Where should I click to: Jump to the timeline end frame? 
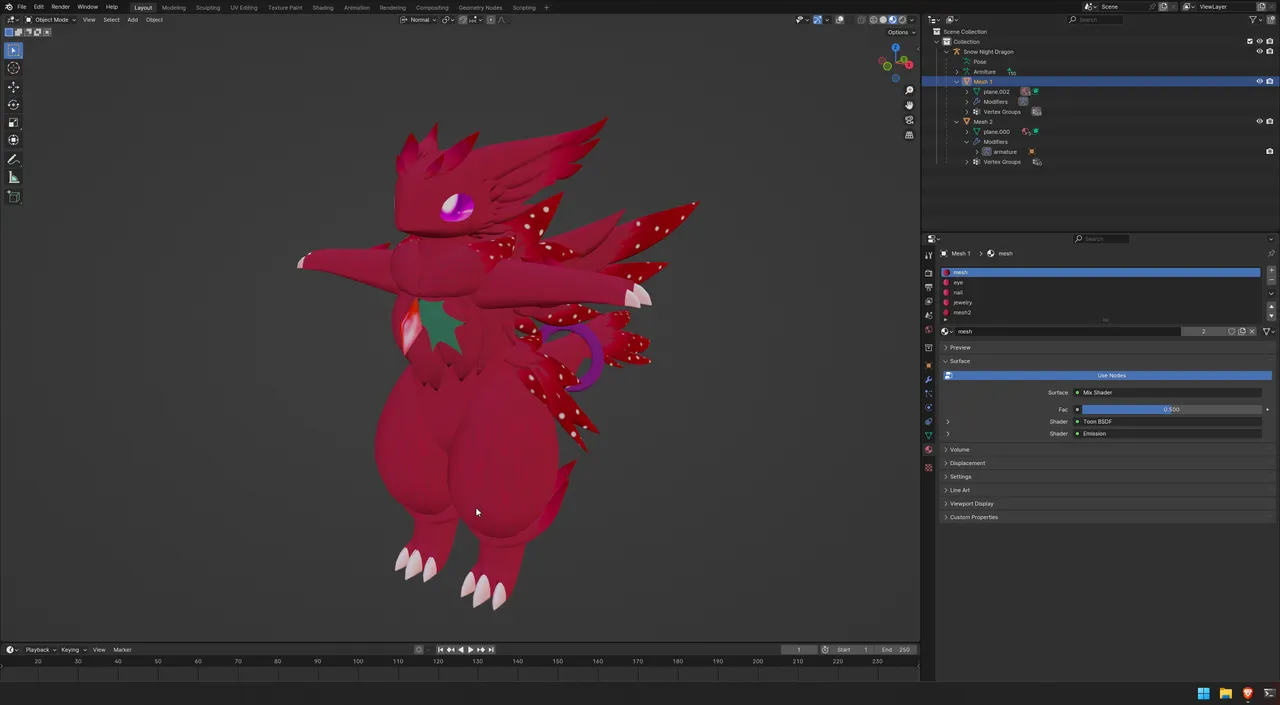491,650
